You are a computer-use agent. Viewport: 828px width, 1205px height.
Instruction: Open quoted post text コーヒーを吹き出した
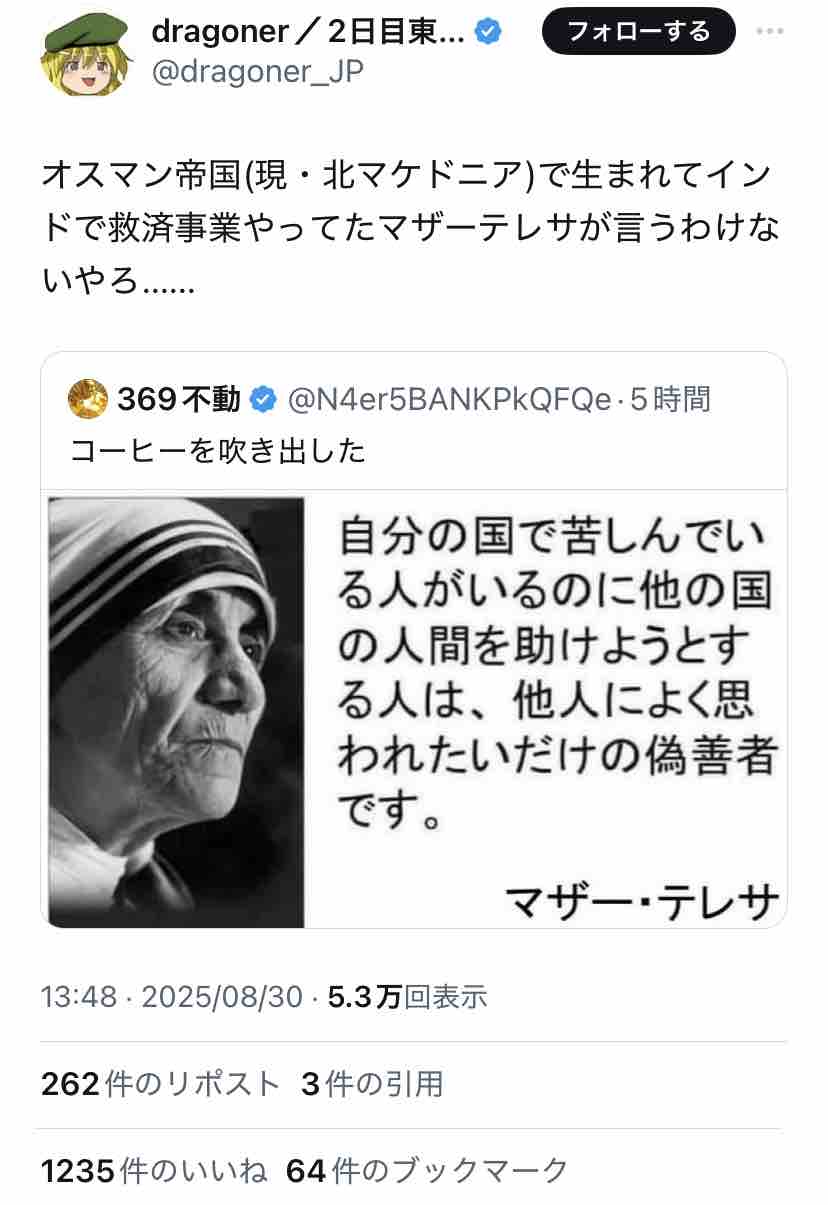218,451
